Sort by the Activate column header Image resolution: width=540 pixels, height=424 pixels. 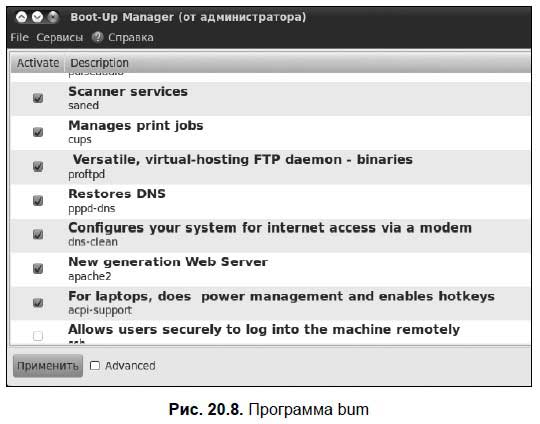[x=38, y=63]
